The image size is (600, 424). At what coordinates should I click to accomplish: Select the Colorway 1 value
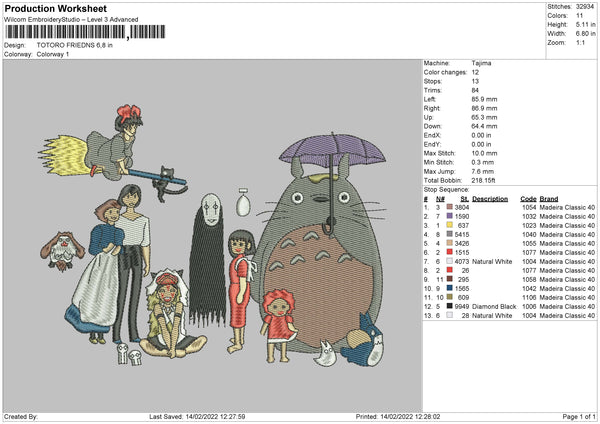(53, 54)
